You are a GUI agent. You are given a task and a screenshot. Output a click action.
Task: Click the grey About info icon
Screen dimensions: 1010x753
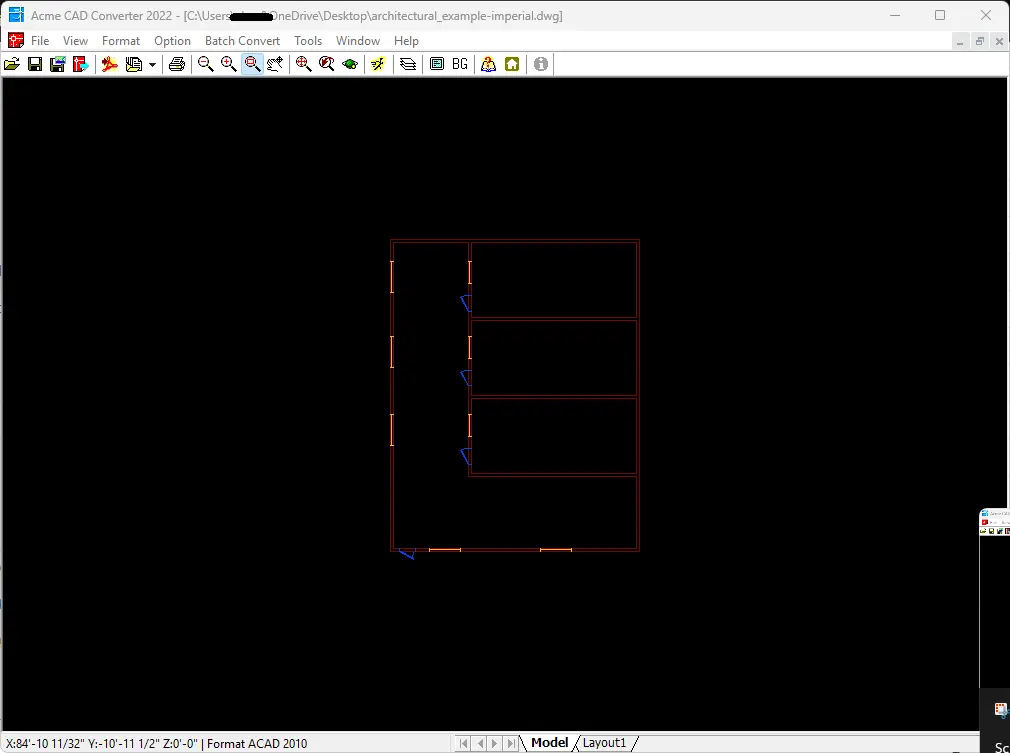pyautogui.click(x=541, y=64)
